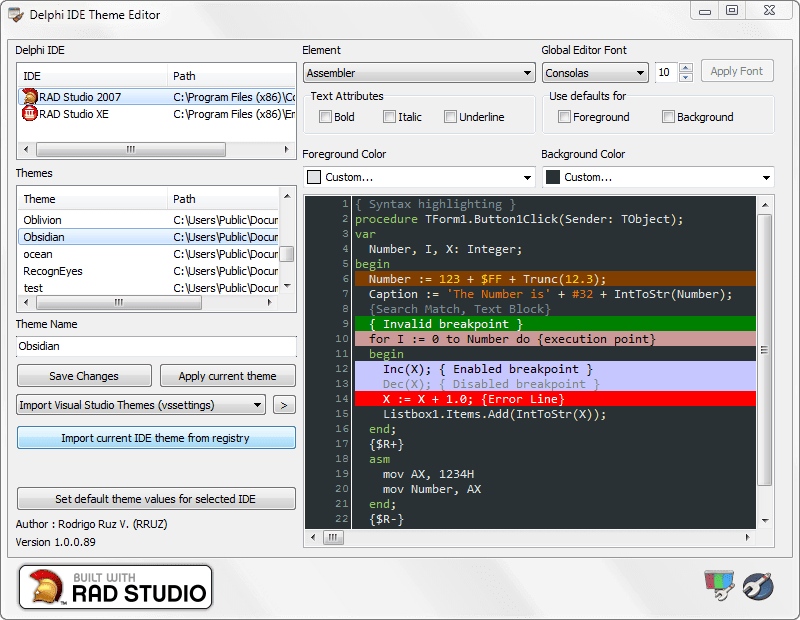This screenshot has height=620, width=800.
Task: Increase font size with up stepper arrow
Action: click(x=685, y=68)
